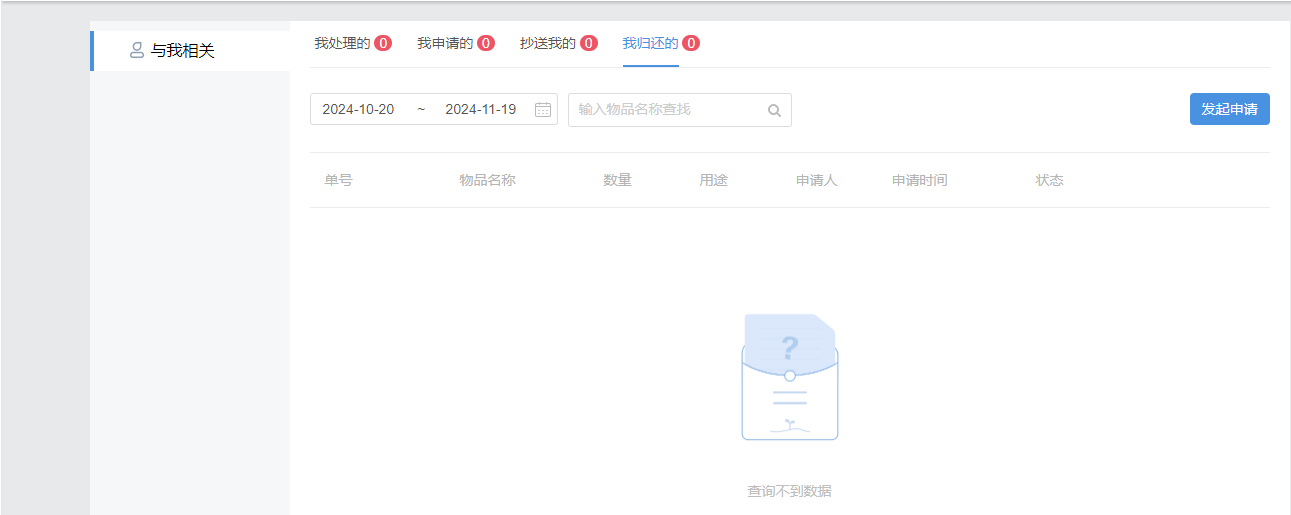The image size is (1291, 515).
Task: Click the user icon beside 与我相关
Action: point(137,51)
